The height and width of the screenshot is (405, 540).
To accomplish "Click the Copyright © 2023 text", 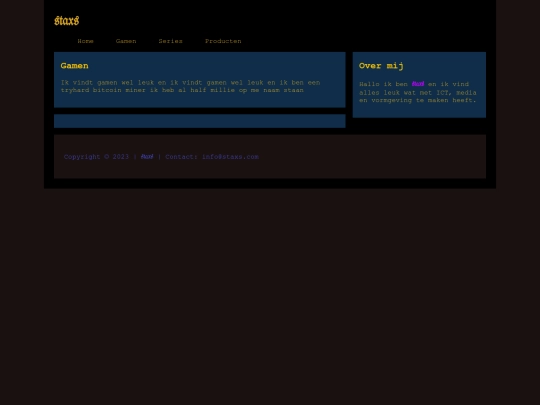I will tap(96, 157).
